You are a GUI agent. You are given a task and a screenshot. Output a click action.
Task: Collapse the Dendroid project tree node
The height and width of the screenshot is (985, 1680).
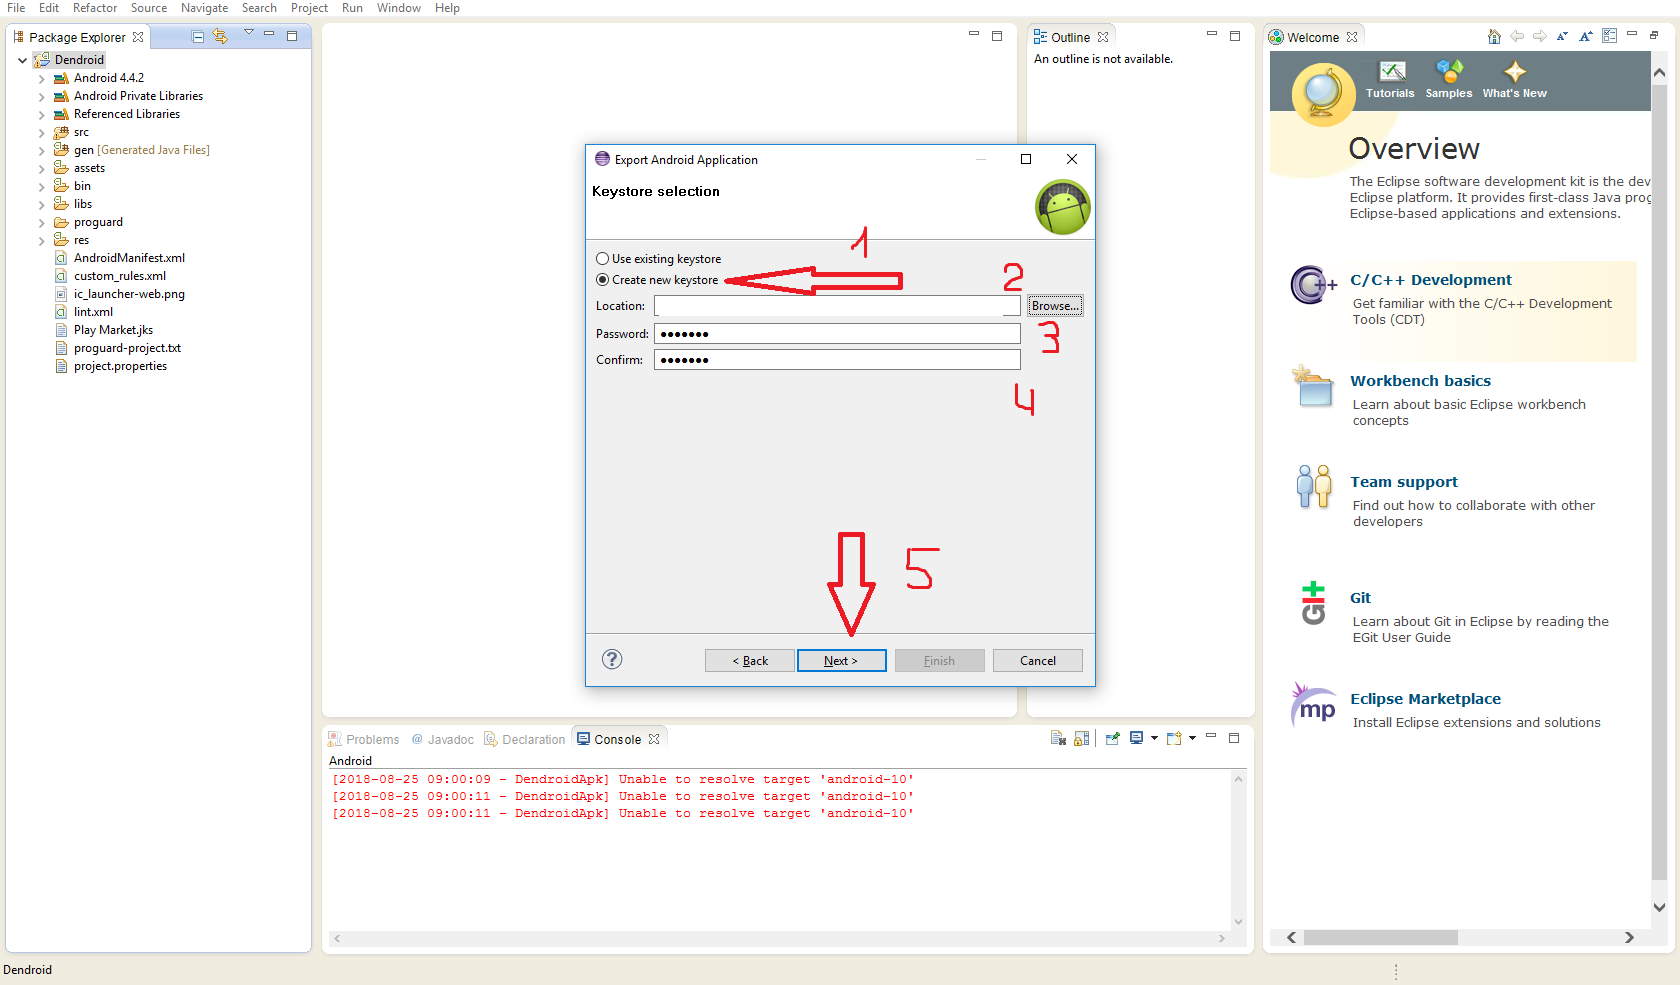pos(22,60)
